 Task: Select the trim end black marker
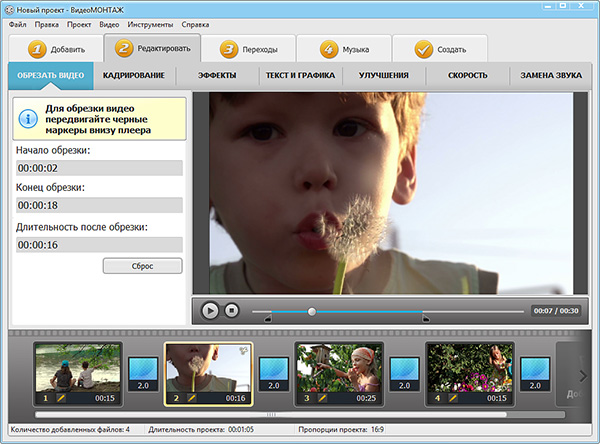tap(426, 318)
